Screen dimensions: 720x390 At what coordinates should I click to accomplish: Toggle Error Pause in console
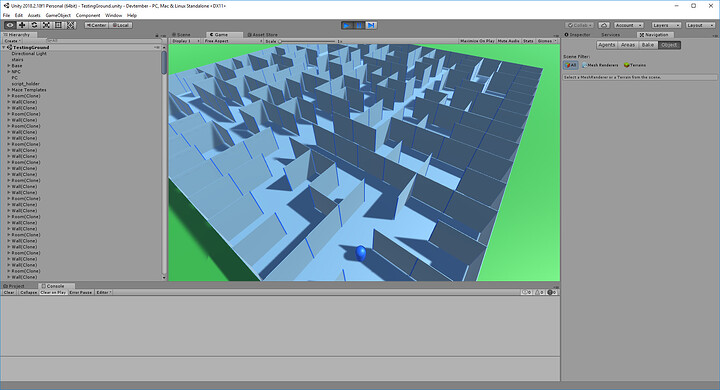pyautogui.click(x=81, y=293)
